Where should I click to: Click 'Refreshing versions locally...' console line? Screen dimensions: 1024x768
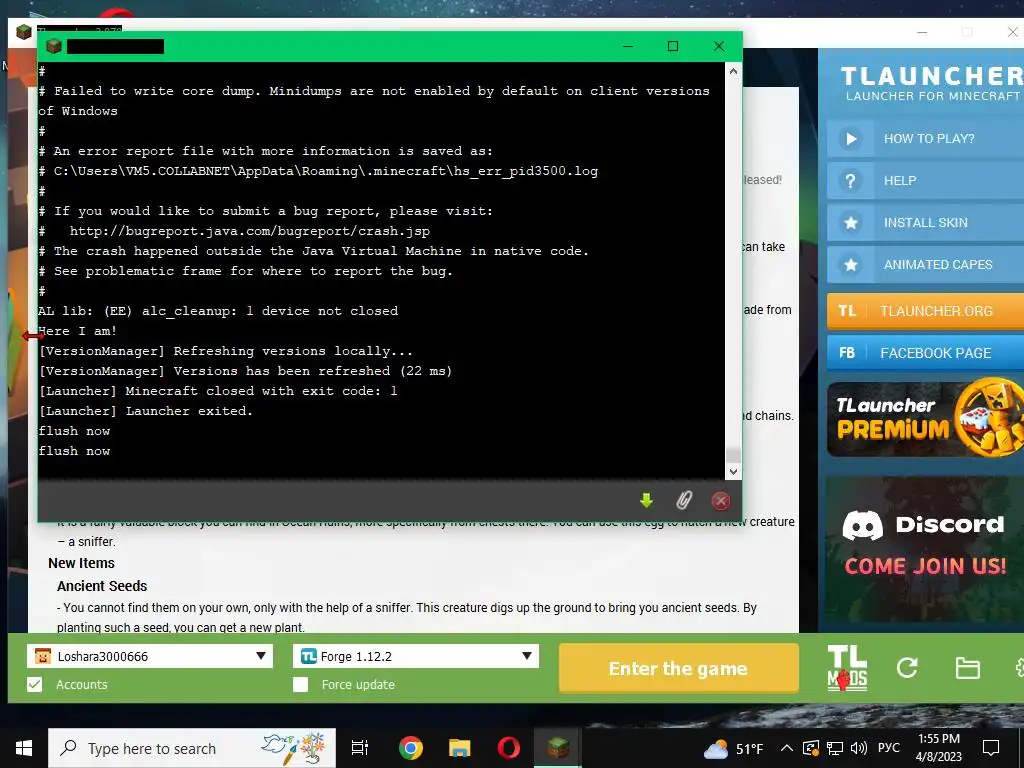tap(225, 351)
